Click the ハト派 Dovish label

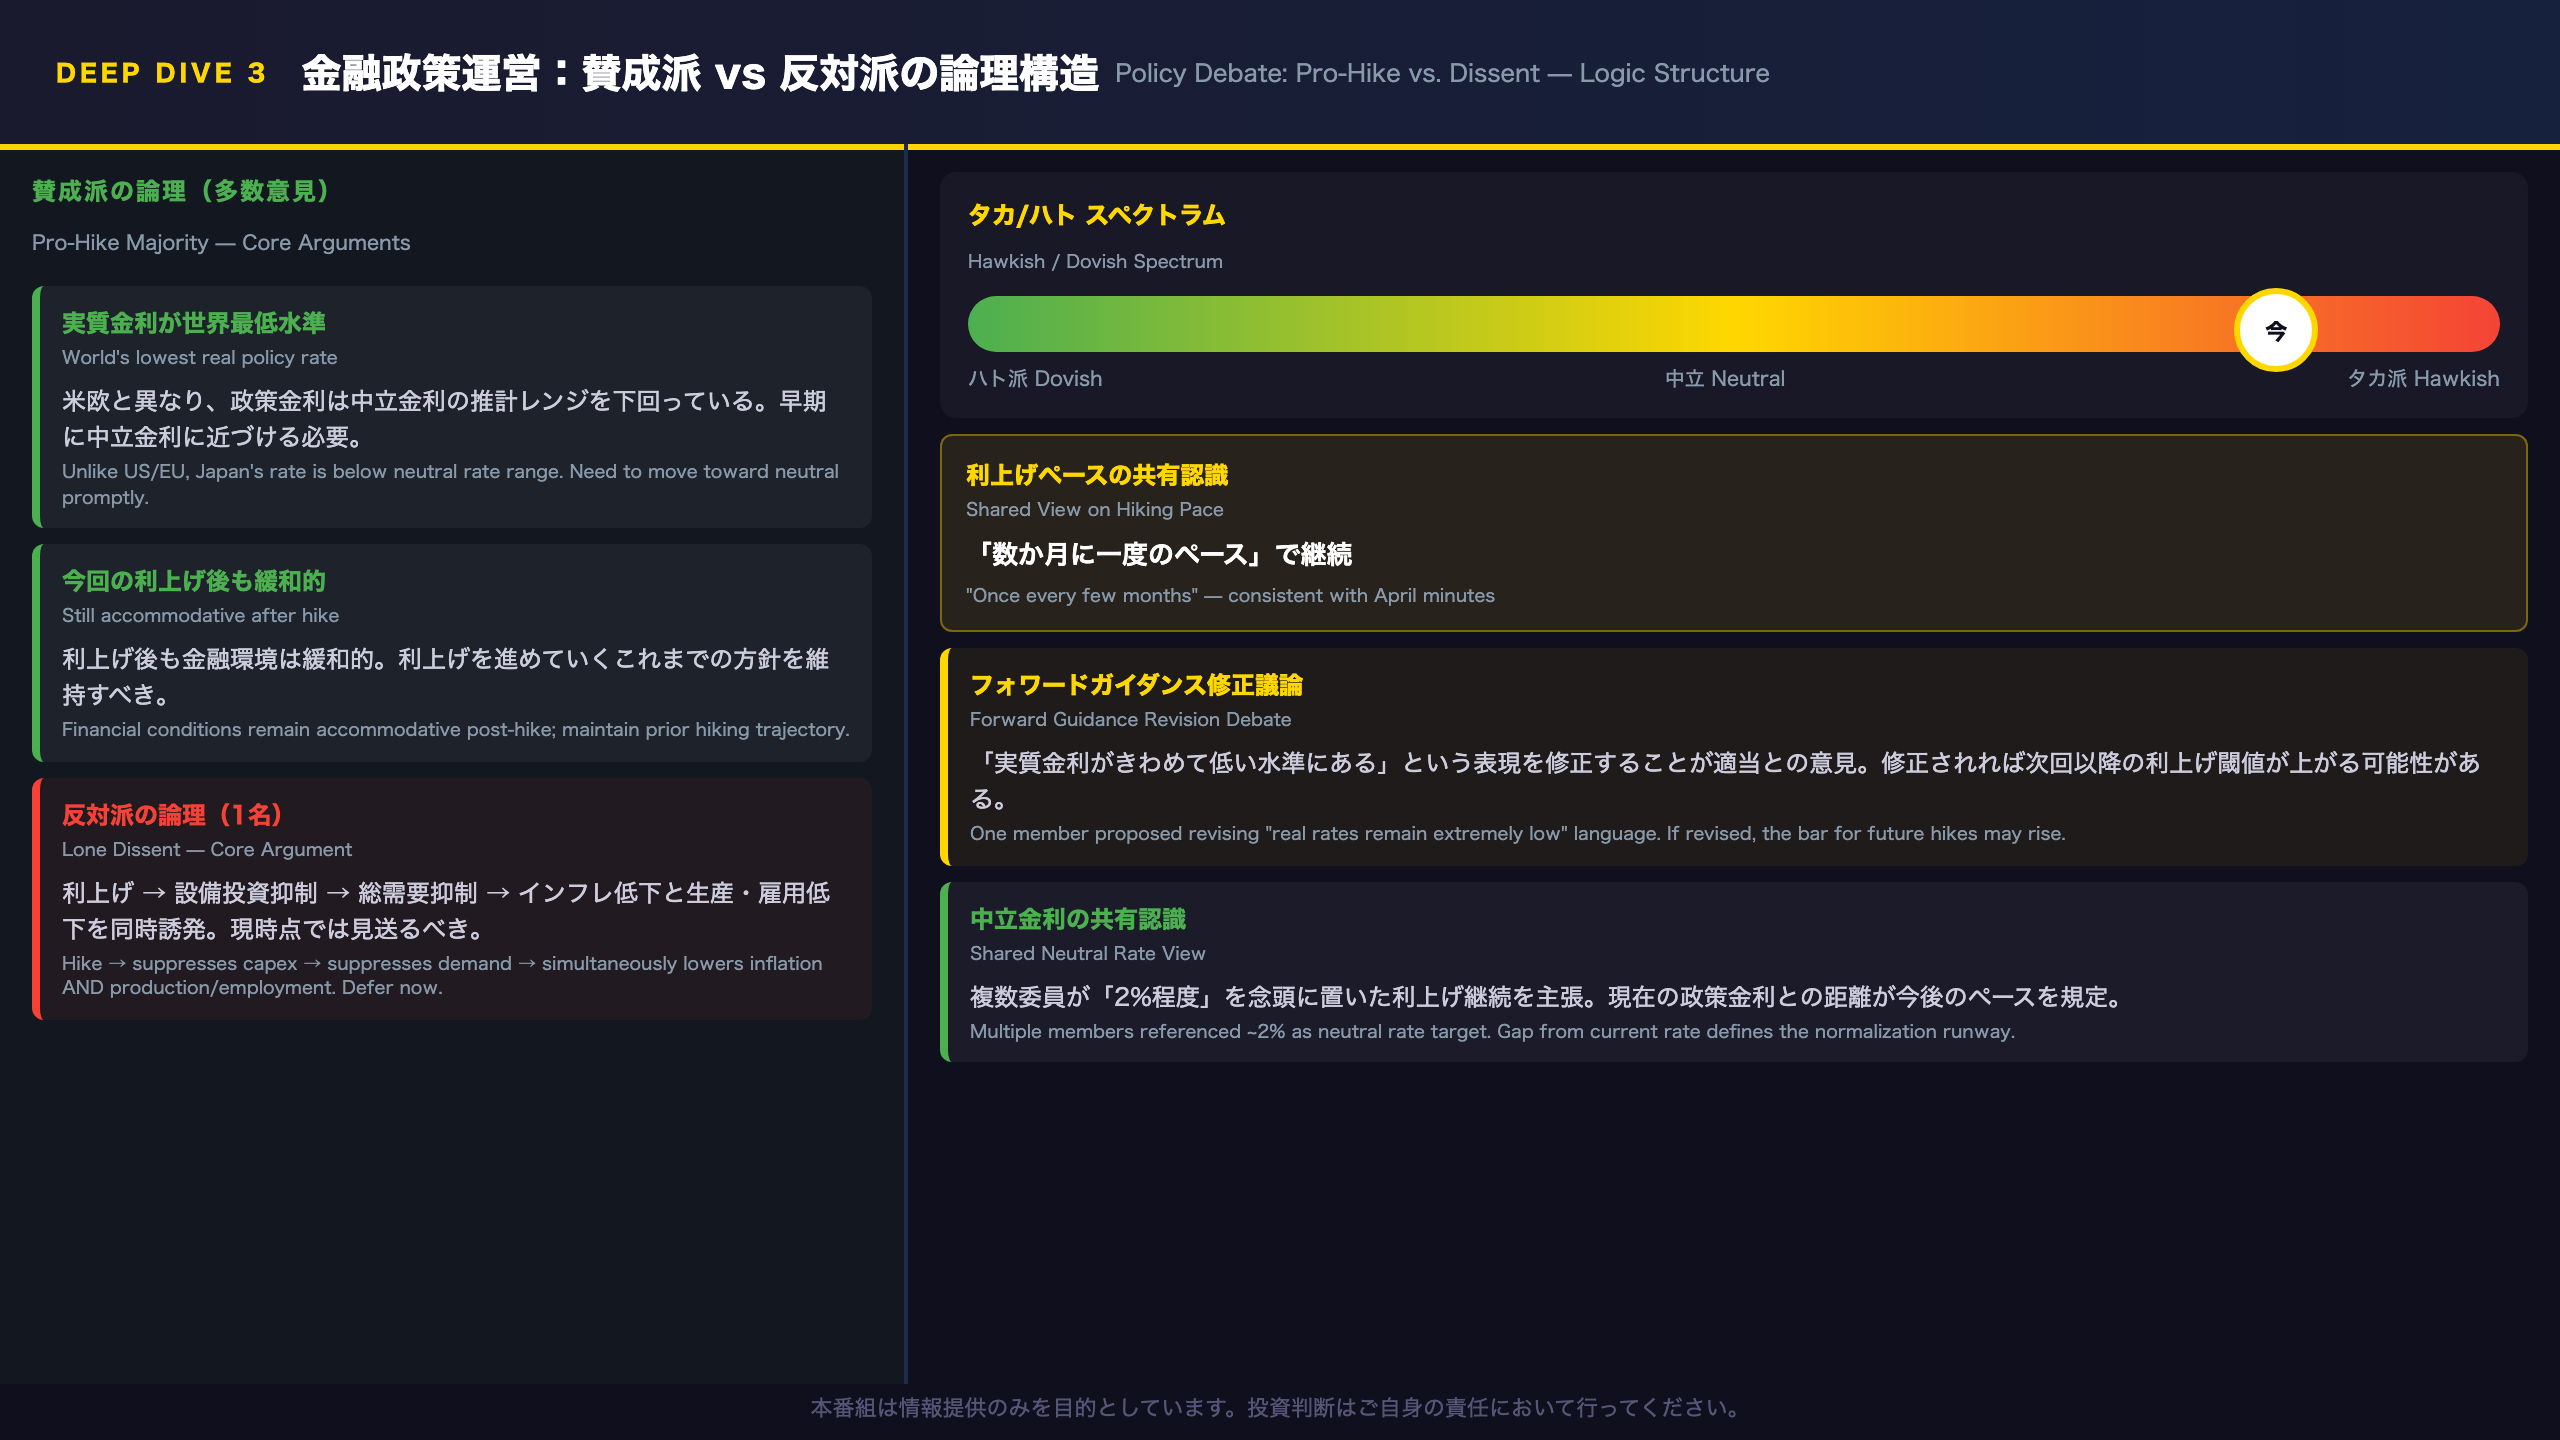1035,379
